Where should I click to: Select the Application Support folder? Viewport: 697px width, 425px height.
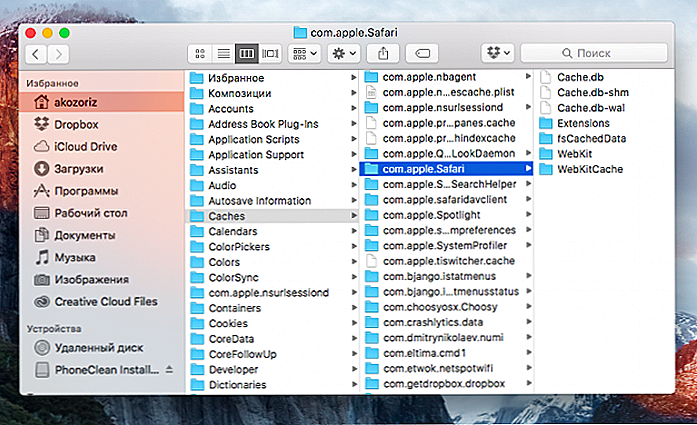(257, 155)
